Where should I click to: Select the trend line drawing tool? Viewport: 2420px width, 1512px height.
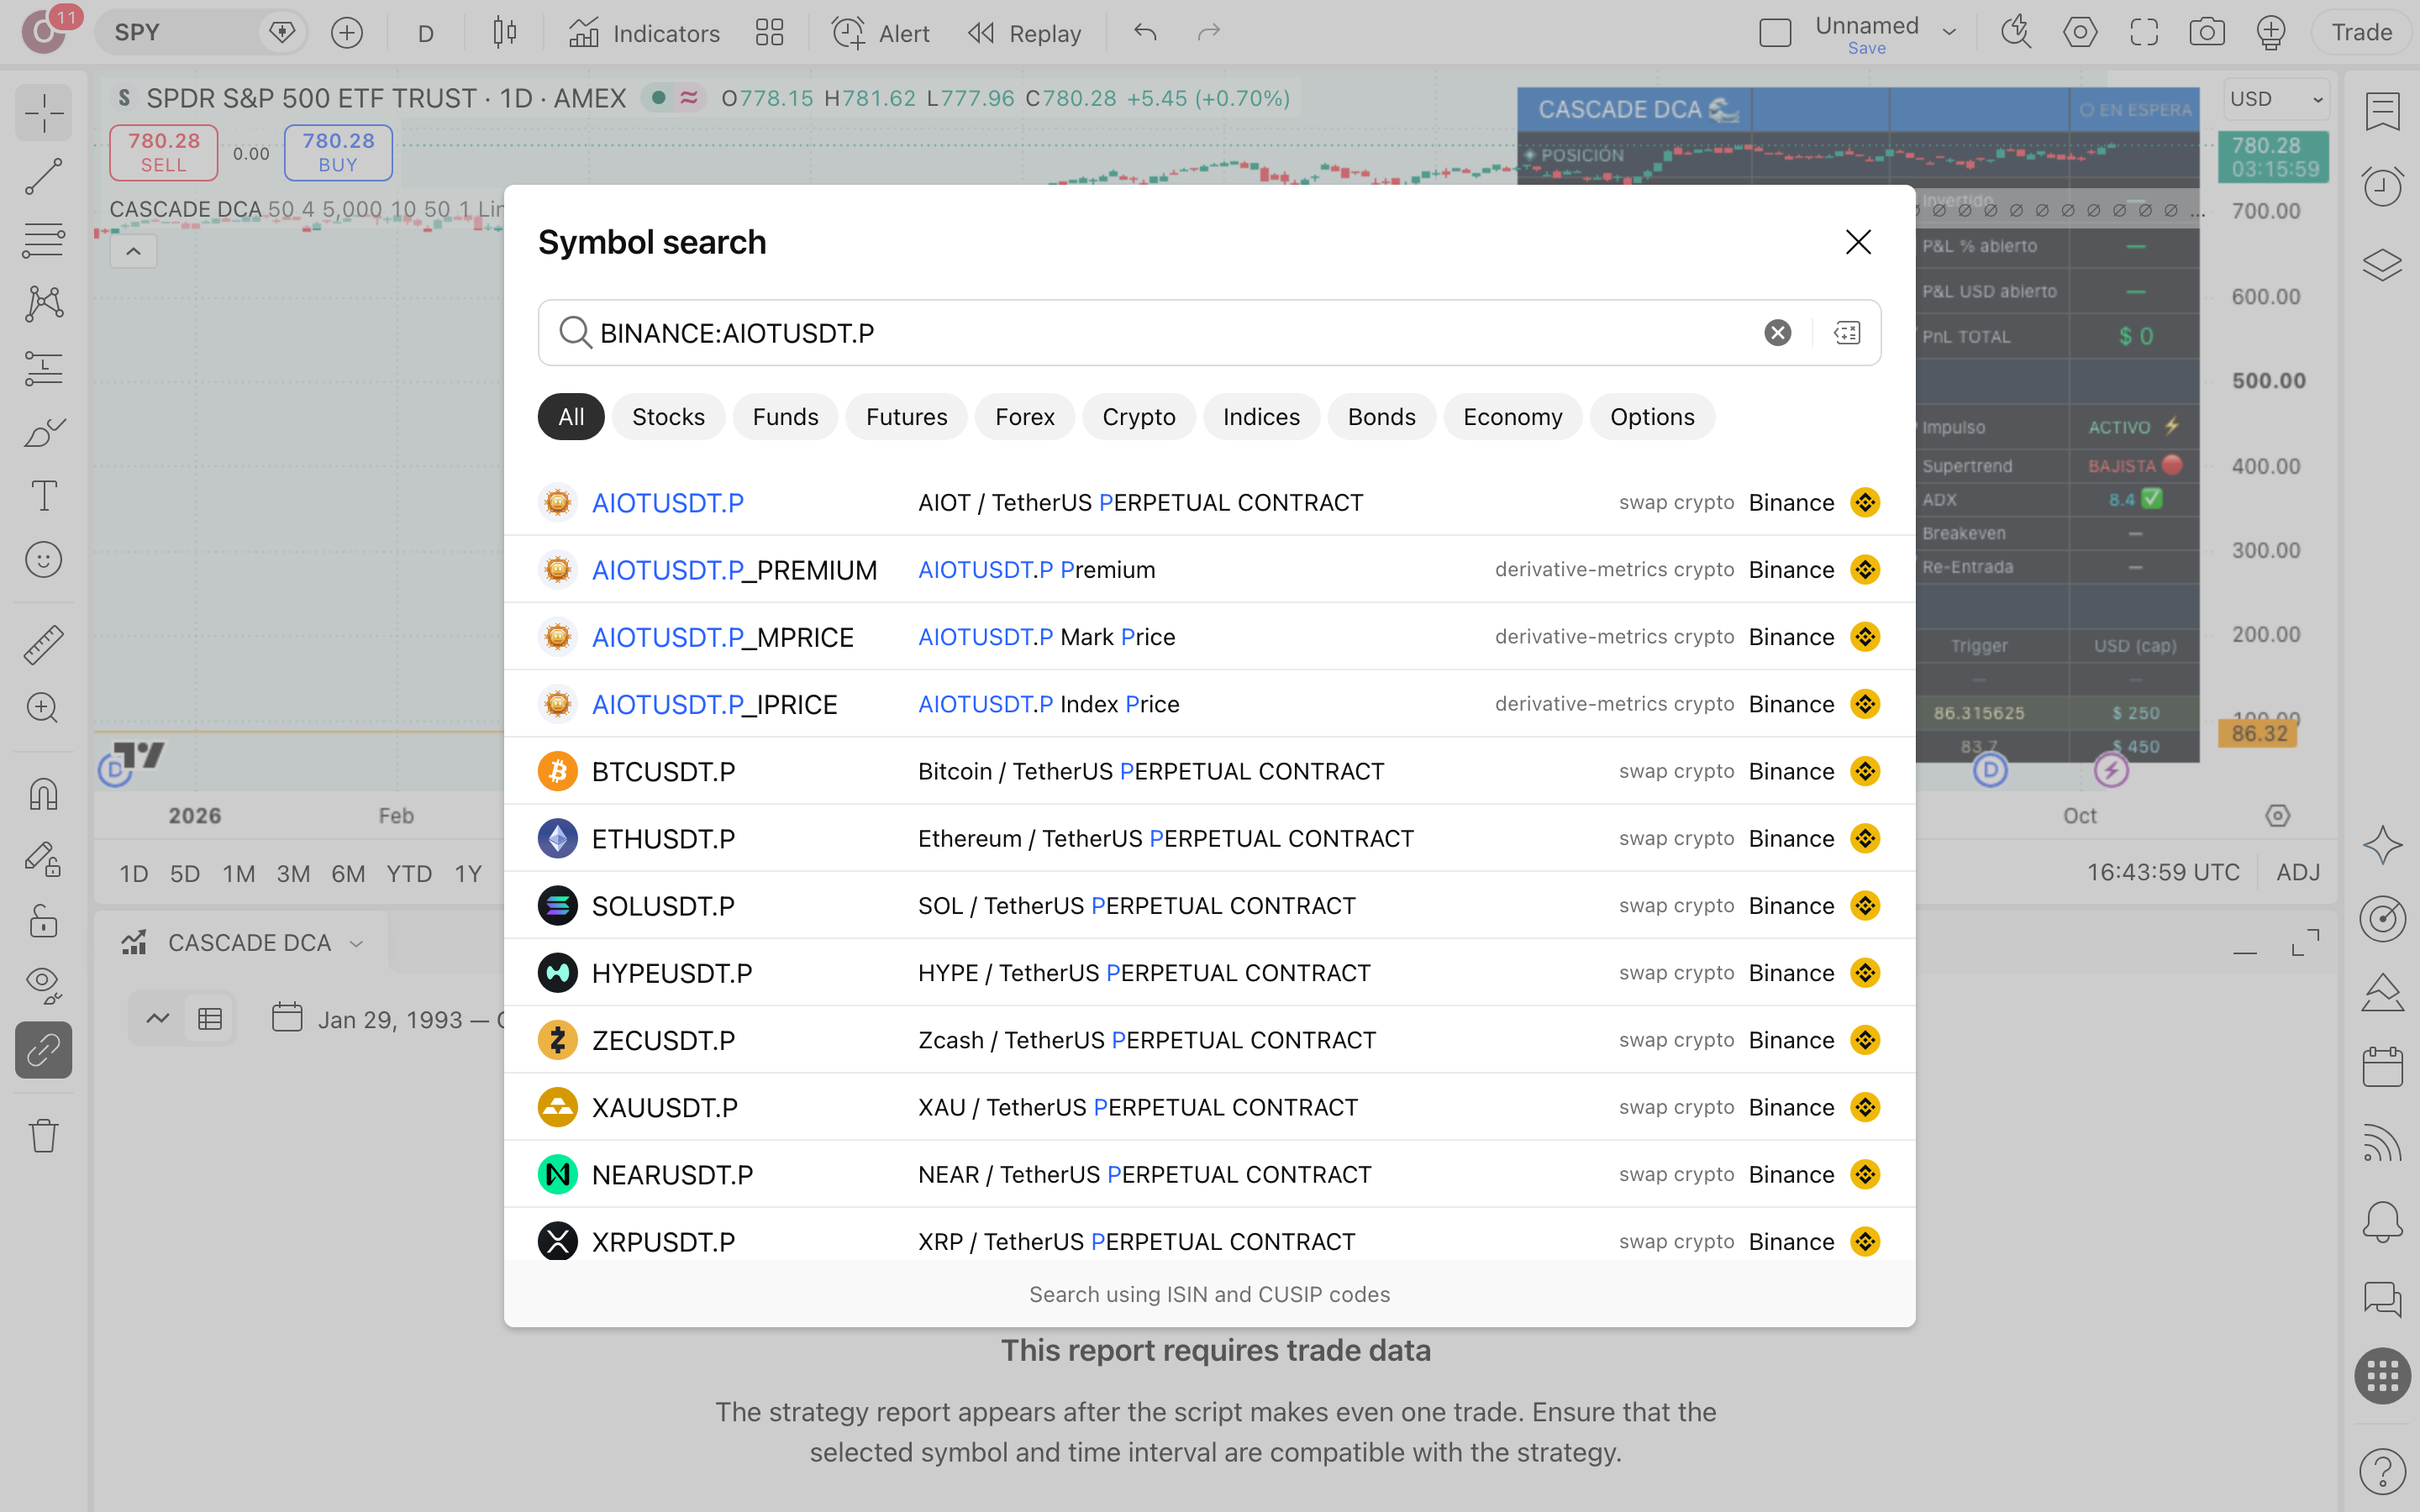coord(44,176)
